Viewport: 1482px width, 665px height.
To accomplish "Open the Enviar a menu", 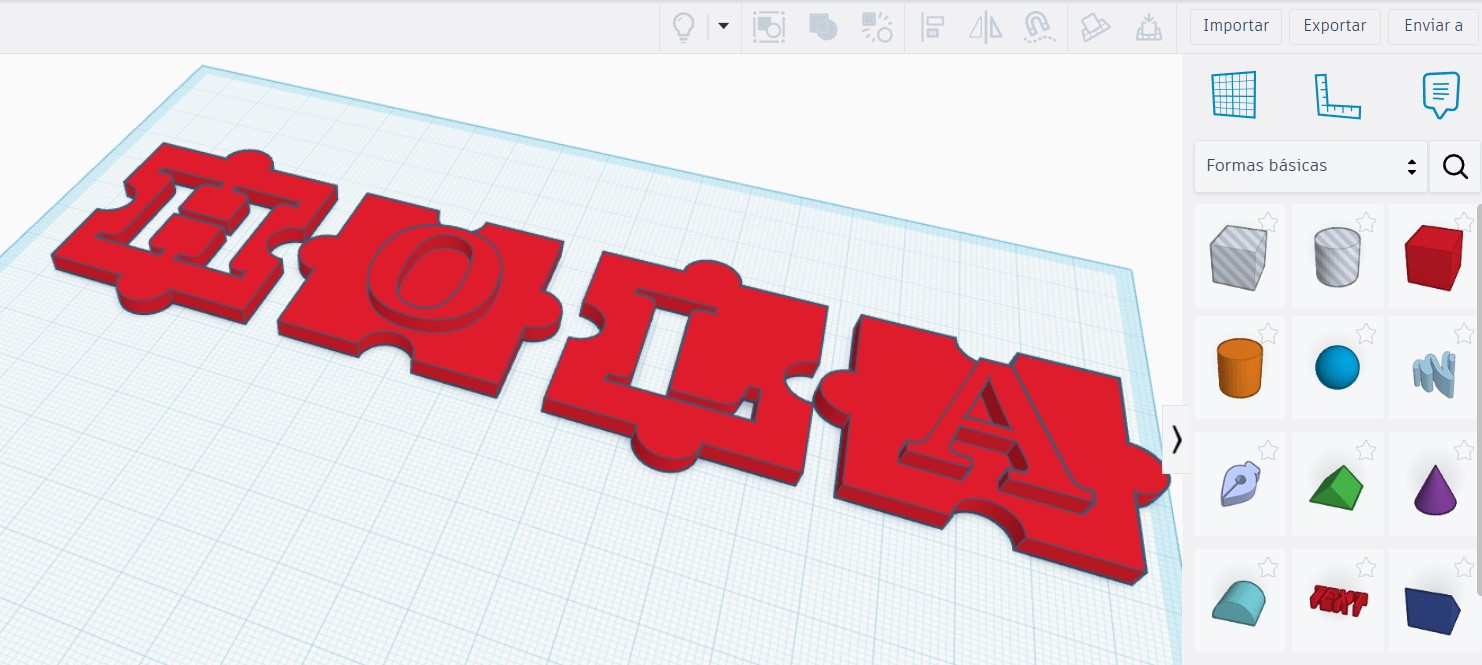I will tap(1433, 26).
